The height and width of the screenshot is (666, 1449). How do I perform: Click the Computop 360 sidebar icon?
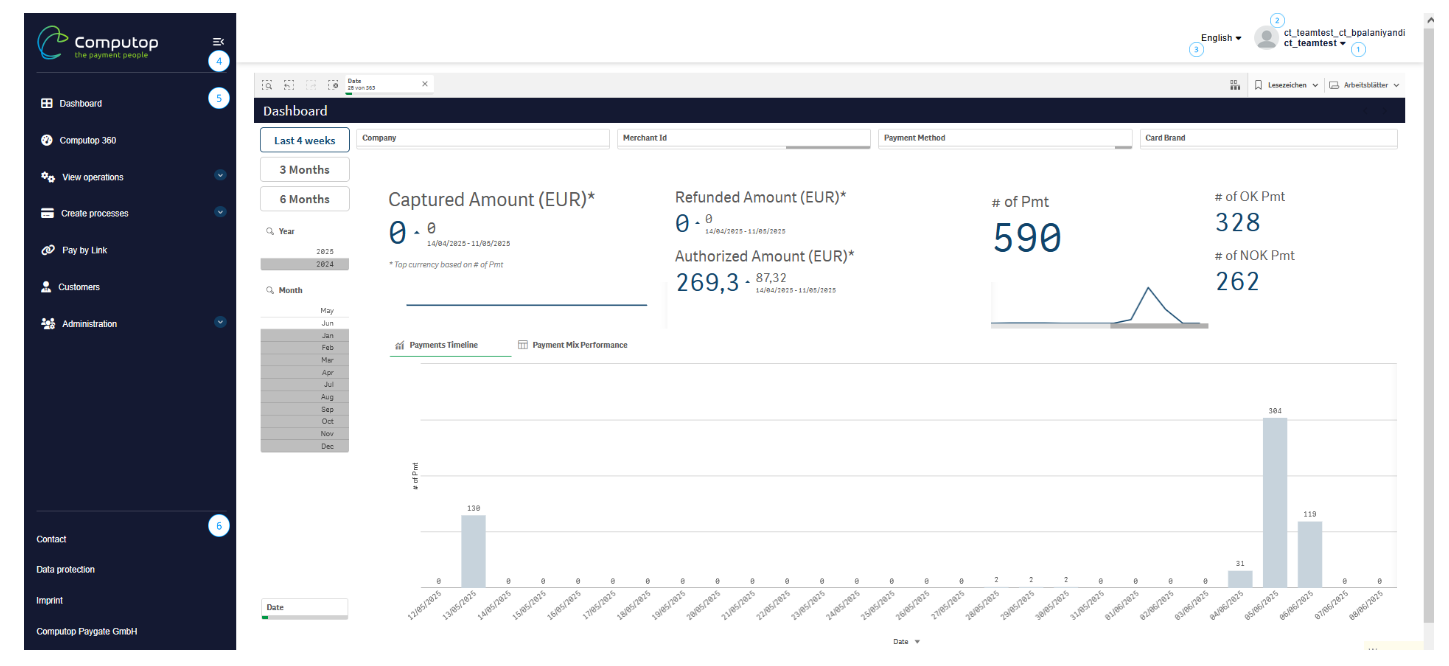(x=46, y=140)
